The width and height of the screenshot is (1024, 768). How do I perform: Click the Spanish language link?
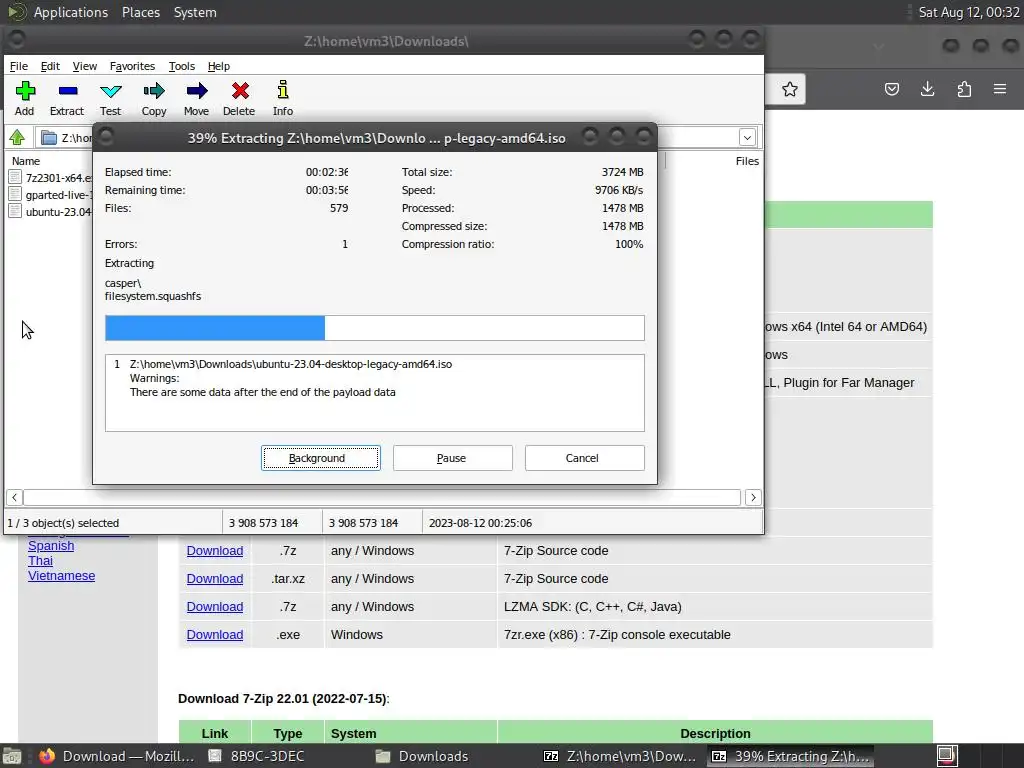click(51, 545)
